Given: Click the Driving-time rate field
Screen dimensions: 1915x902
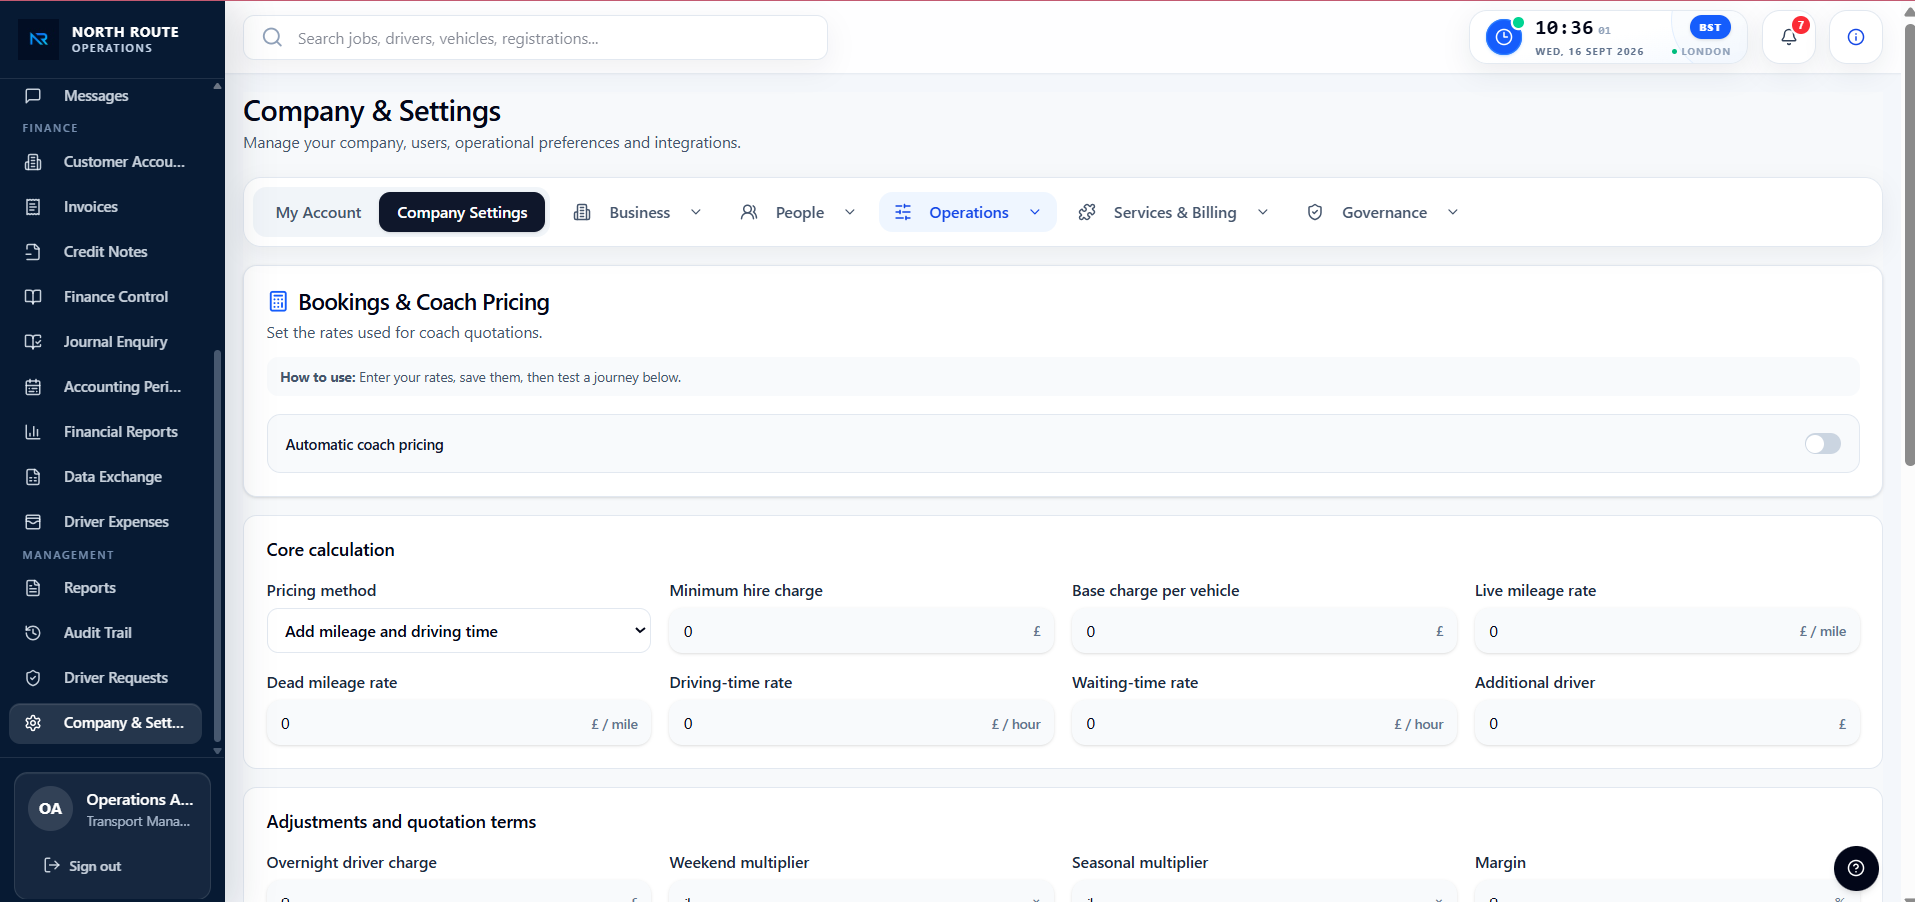Looking at the screenshot, I should 861,723.
